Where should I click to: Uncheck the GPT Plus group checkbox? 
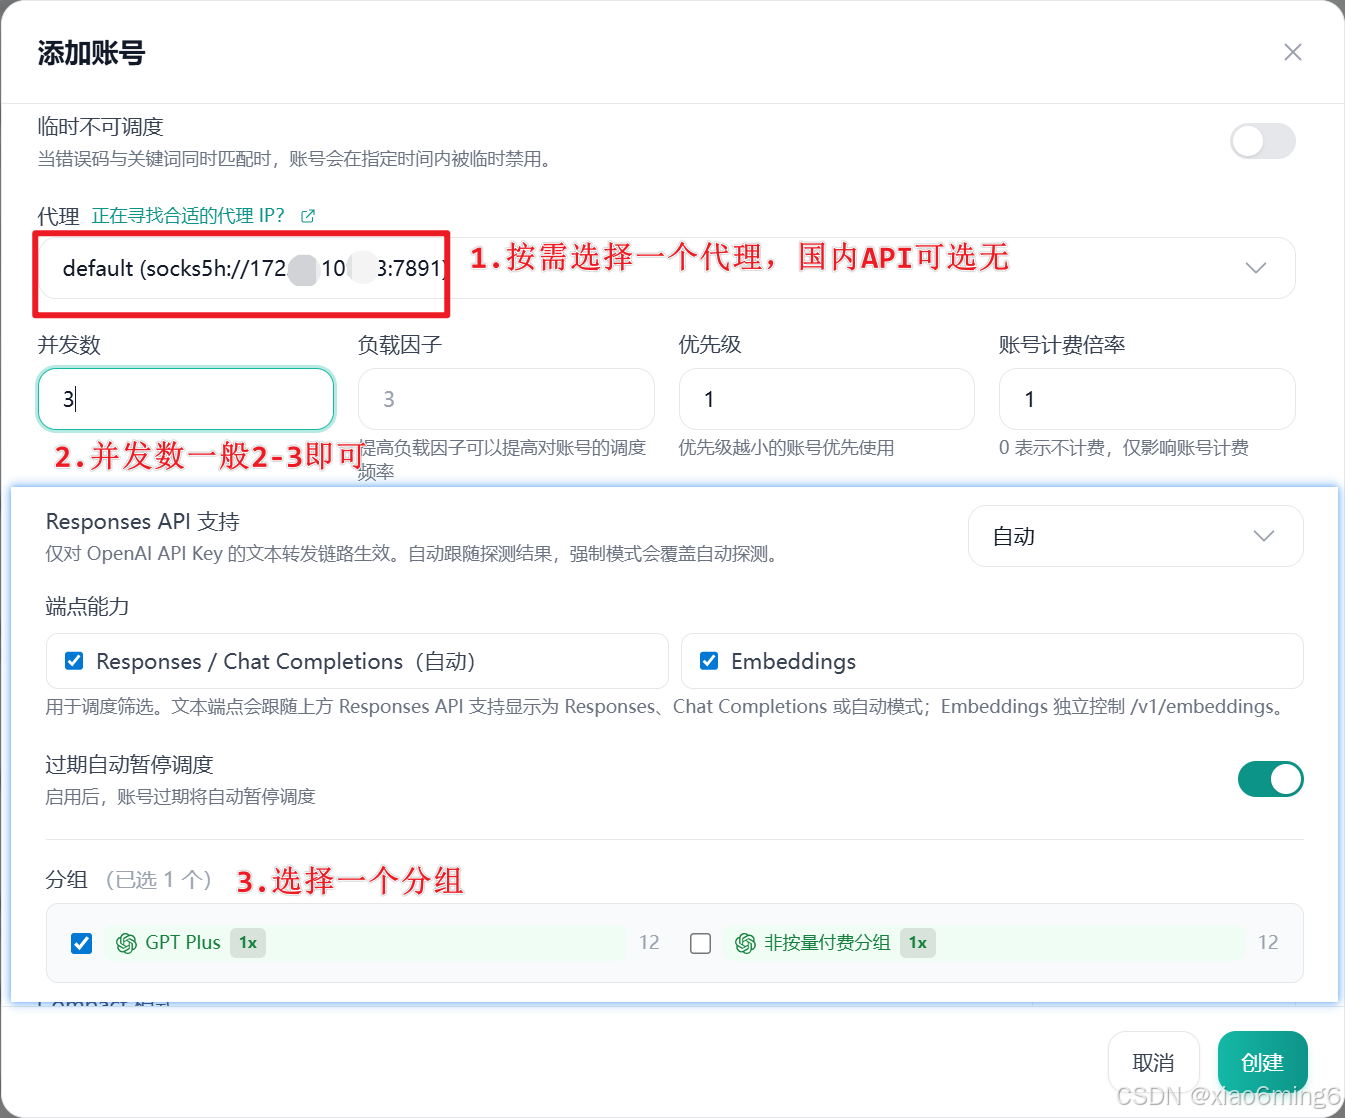82,943
